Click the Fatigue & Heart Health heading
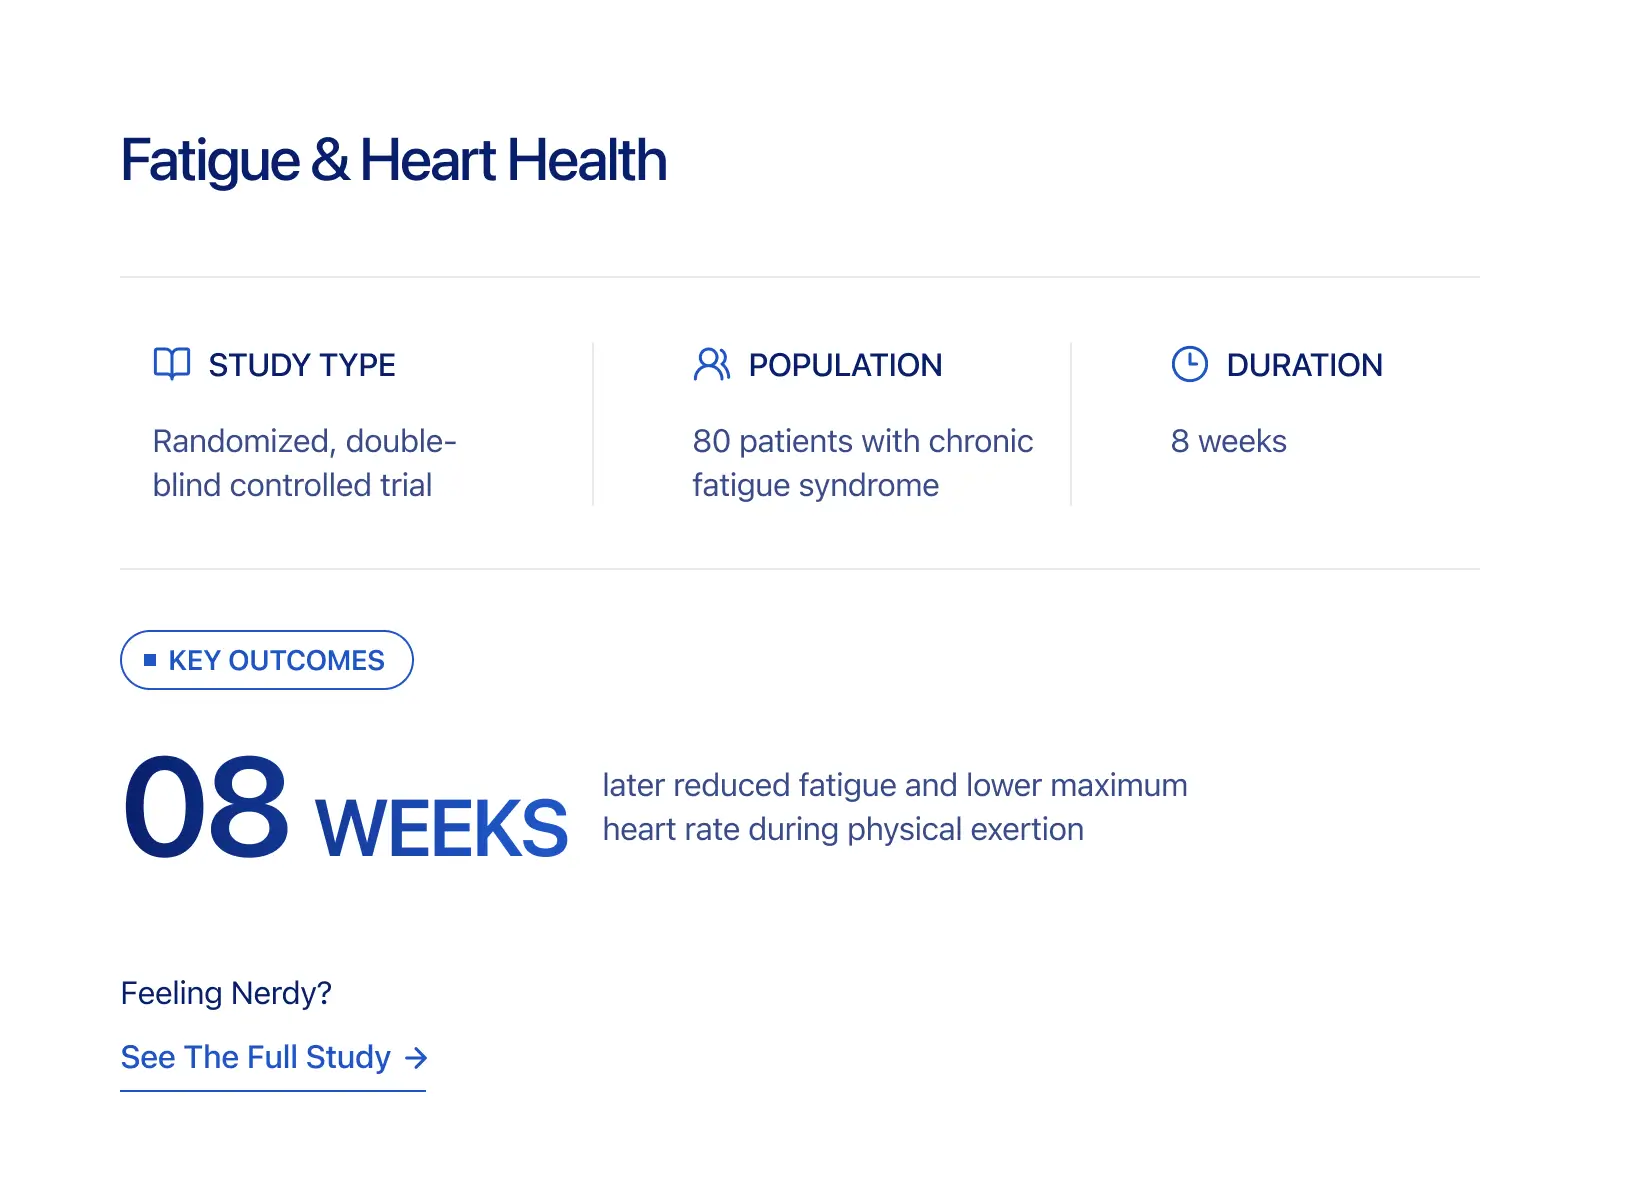The width and height of the screenshot is (1630, 1192). pyautogui.click(x=394, y=161)
